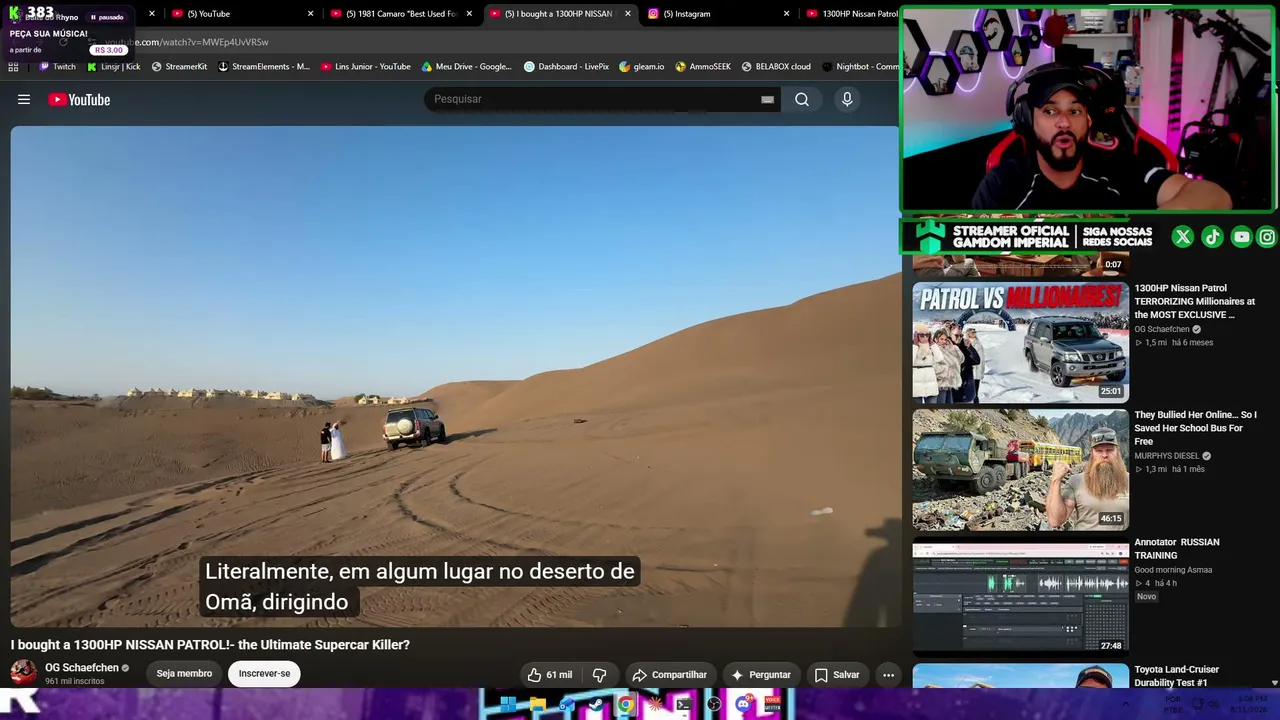This screenshot has width=1280, height=720.
Task: Open OBS Studio from the taskbar
Action: tap(713, 704)
